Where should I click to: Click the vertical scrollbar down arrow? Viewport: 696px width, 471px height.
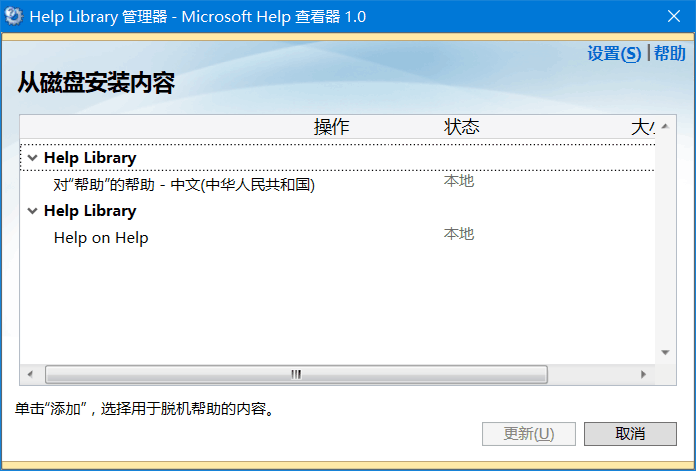tap(665, 352)
